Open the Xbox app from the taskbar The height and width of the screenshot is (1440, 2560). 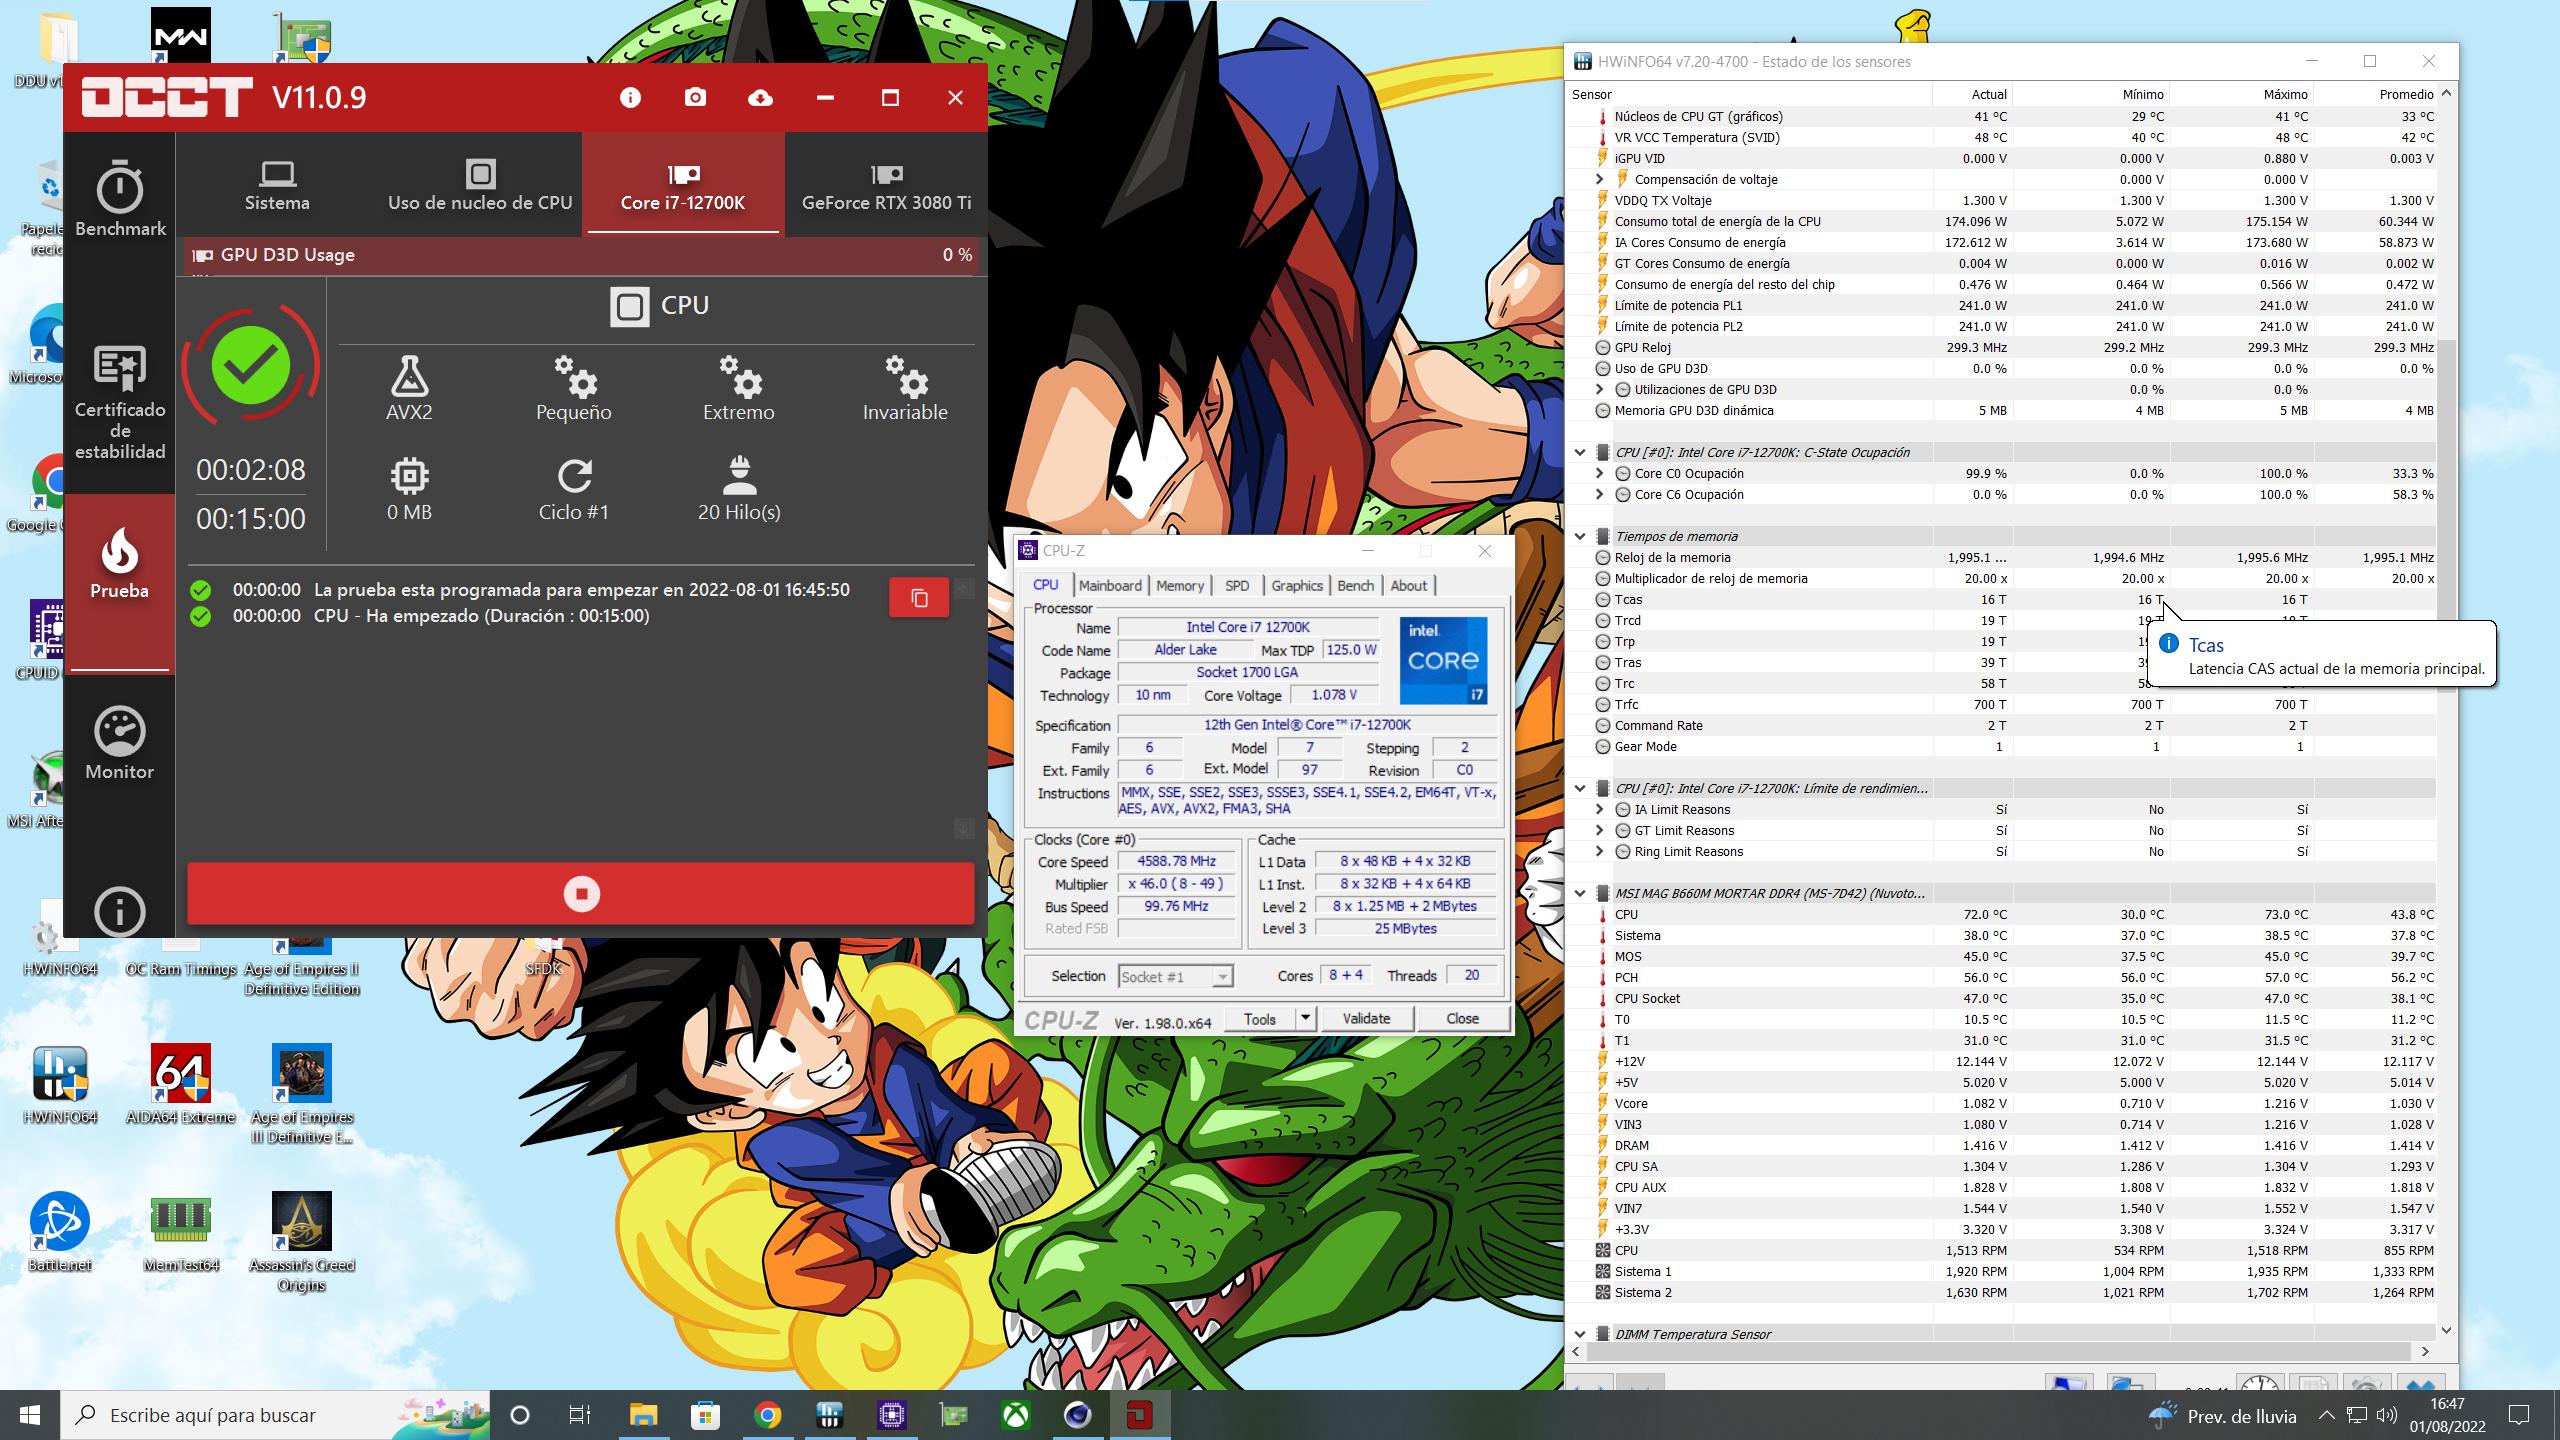pos(1016,1415)
